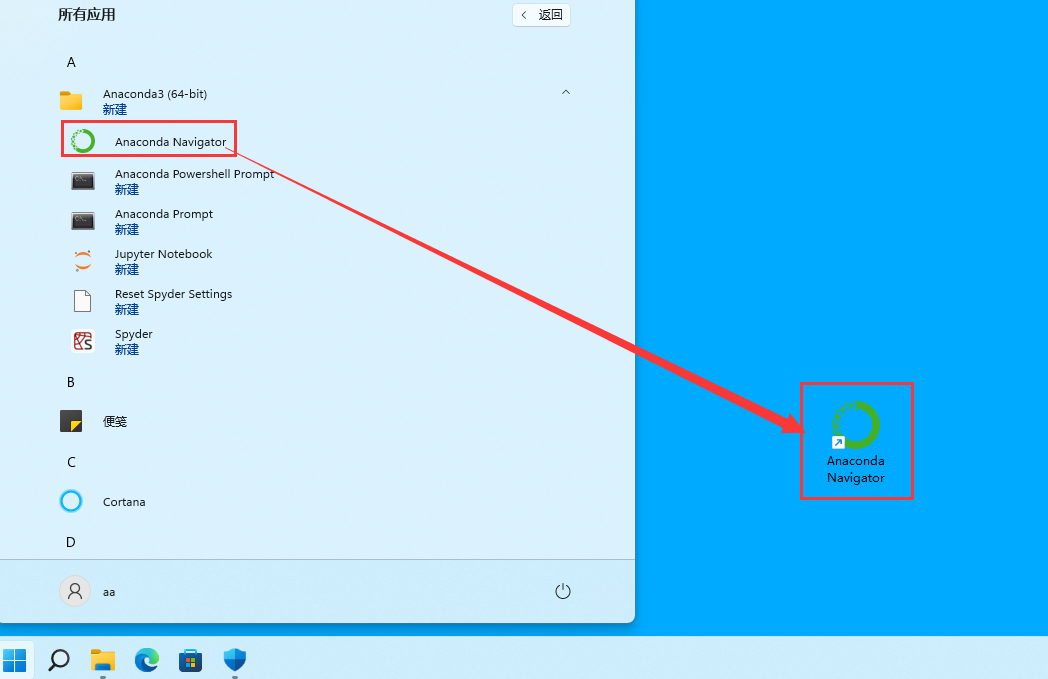Select the Anaconda Navigator desktop shortcut
Viewport: 1048px width, 679px height.
856,441
